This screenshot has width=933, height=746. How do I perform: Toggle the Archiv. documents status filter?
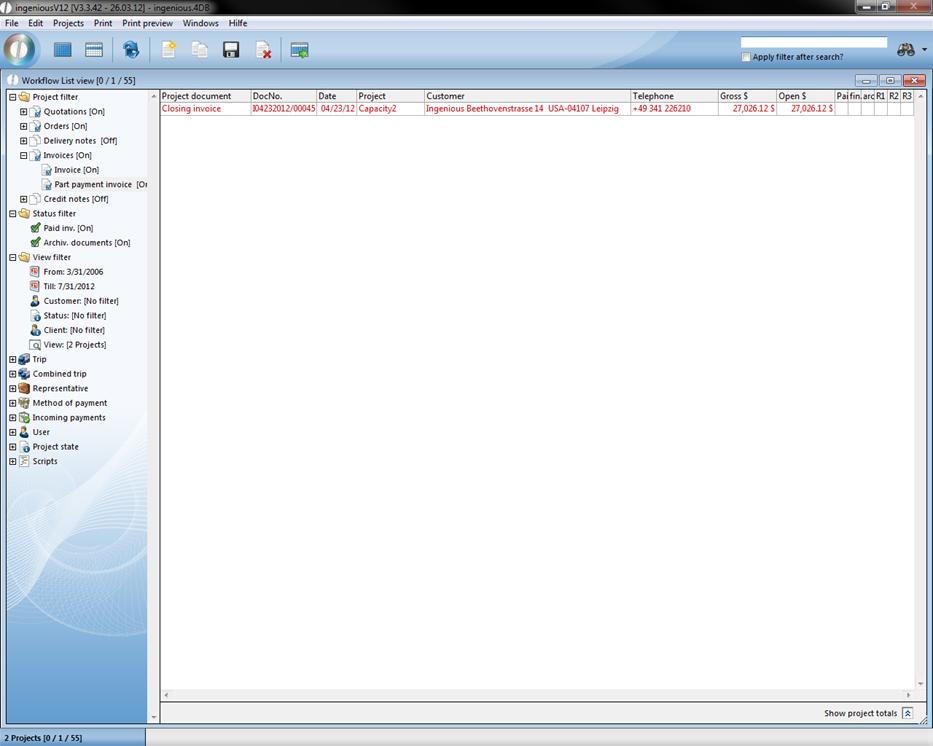[x=36, y=243]
